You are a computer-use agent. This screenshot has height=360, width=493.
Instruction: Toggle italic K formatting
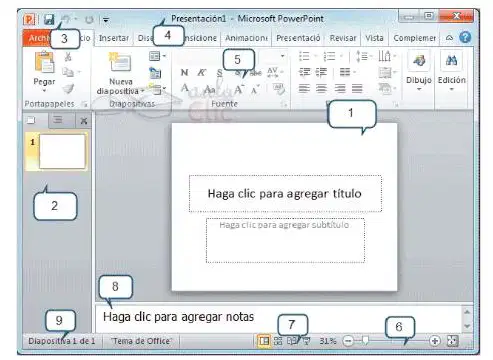(201, 72)
